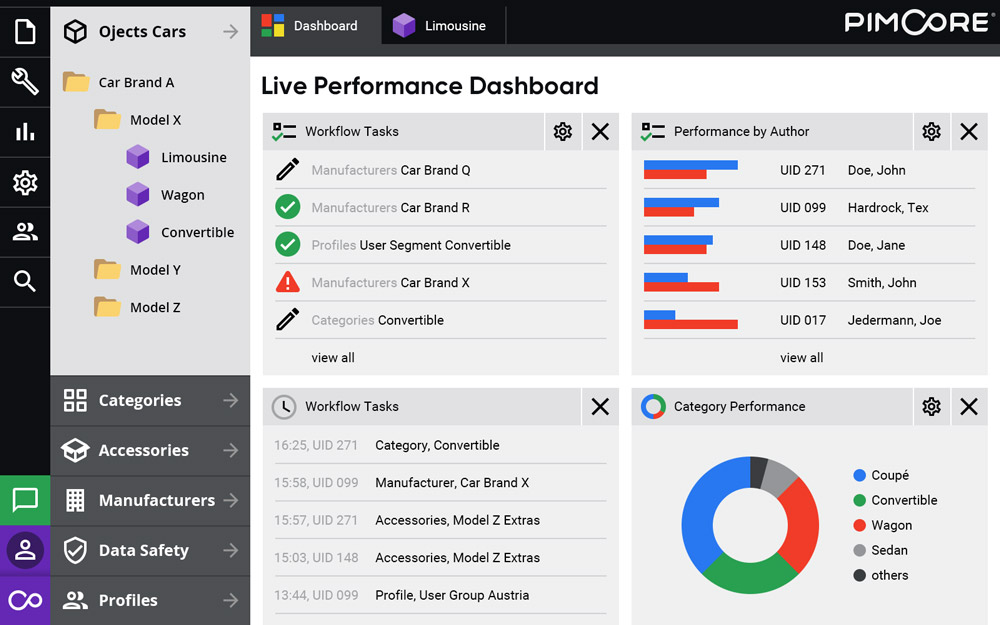This screenshot has height=625, width=1000.
Task: Close the clock-icon Workflow Tasks panel
Action: pos(600,406)
